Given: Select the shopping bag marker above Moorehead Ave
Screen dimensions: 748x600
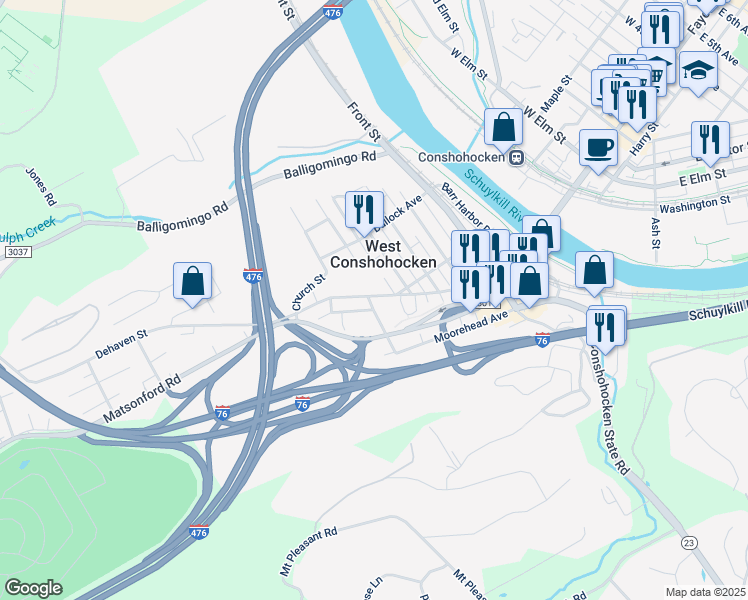Looking at the screenshot, I should click(x=530, y=282).
